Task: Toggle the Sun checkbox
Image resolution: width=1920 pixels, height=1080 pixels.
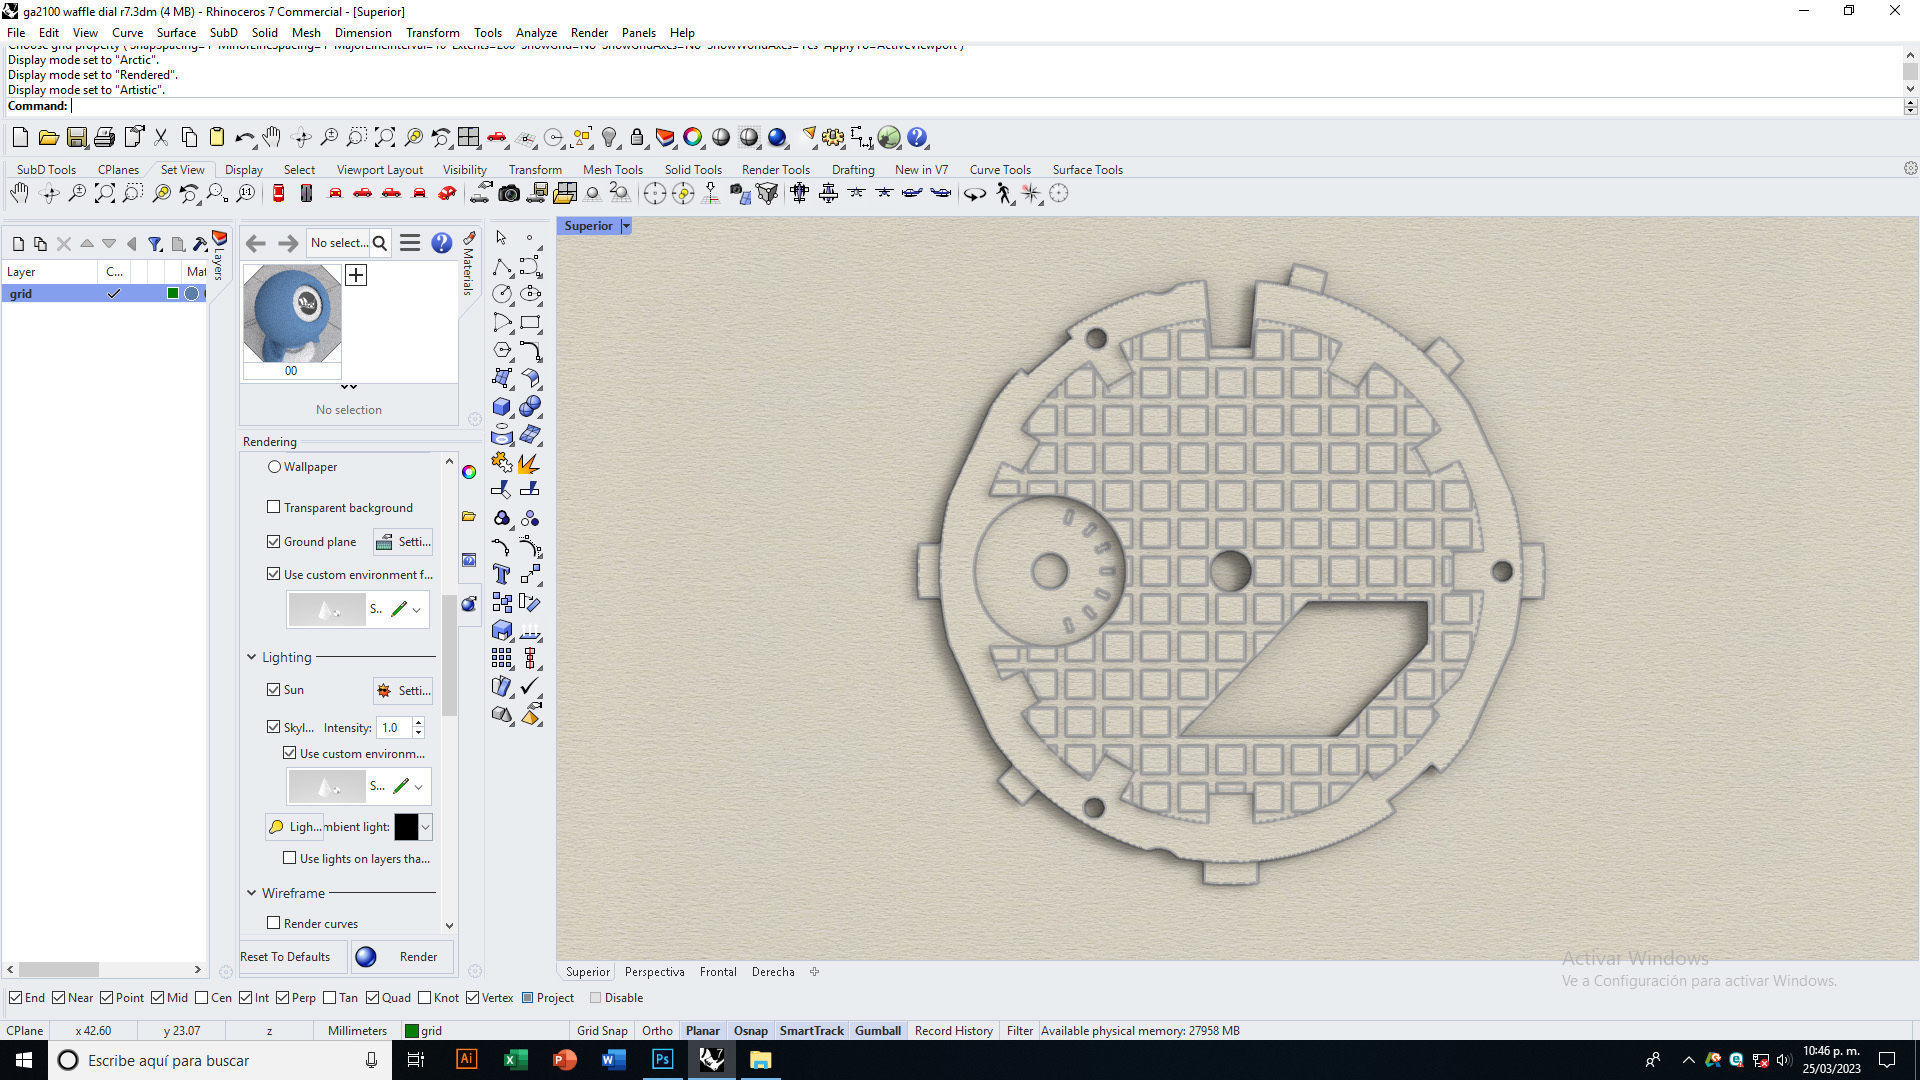Action: [274, 689]
